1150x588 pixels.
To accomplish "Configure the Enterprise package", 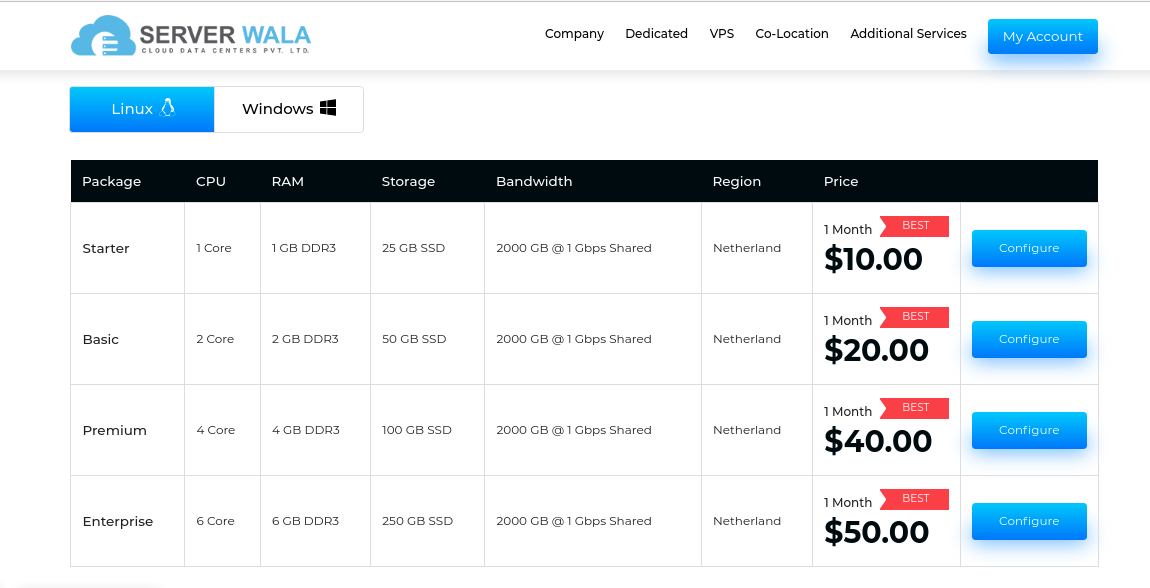I will tap(1029, 521).
